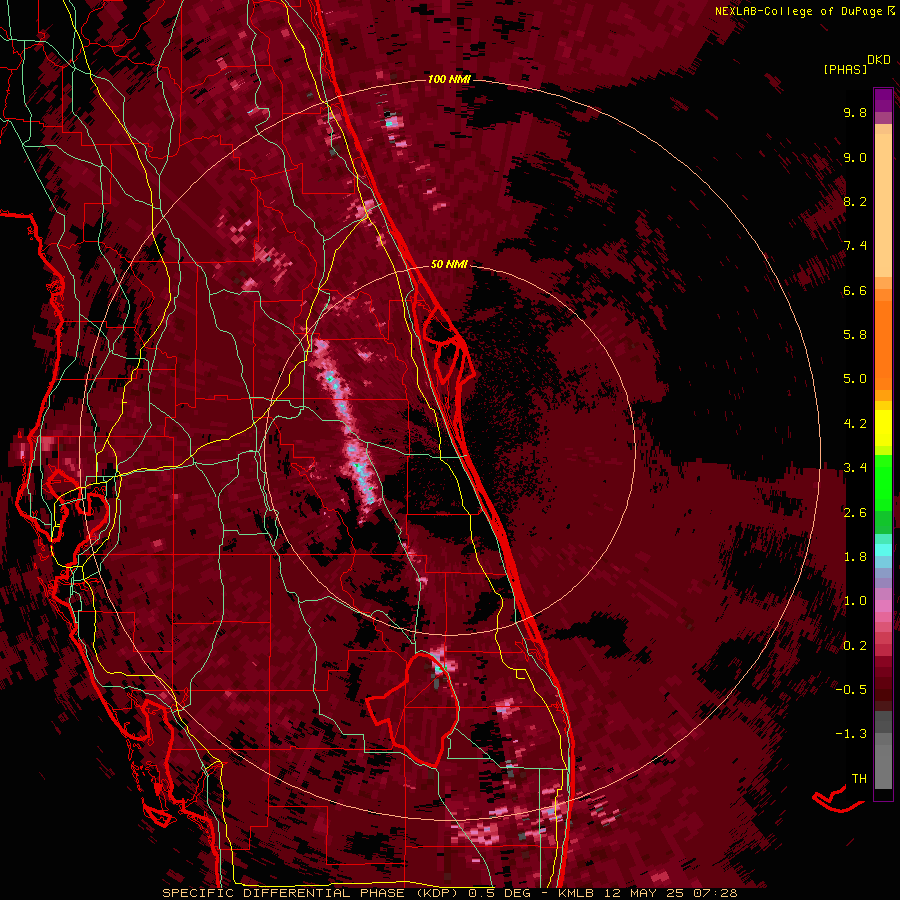Image resolution: width=900 pixels, height=900 pixels.
Task: Click the 7.4 value on color scale
Action: (x=855, y=246)
